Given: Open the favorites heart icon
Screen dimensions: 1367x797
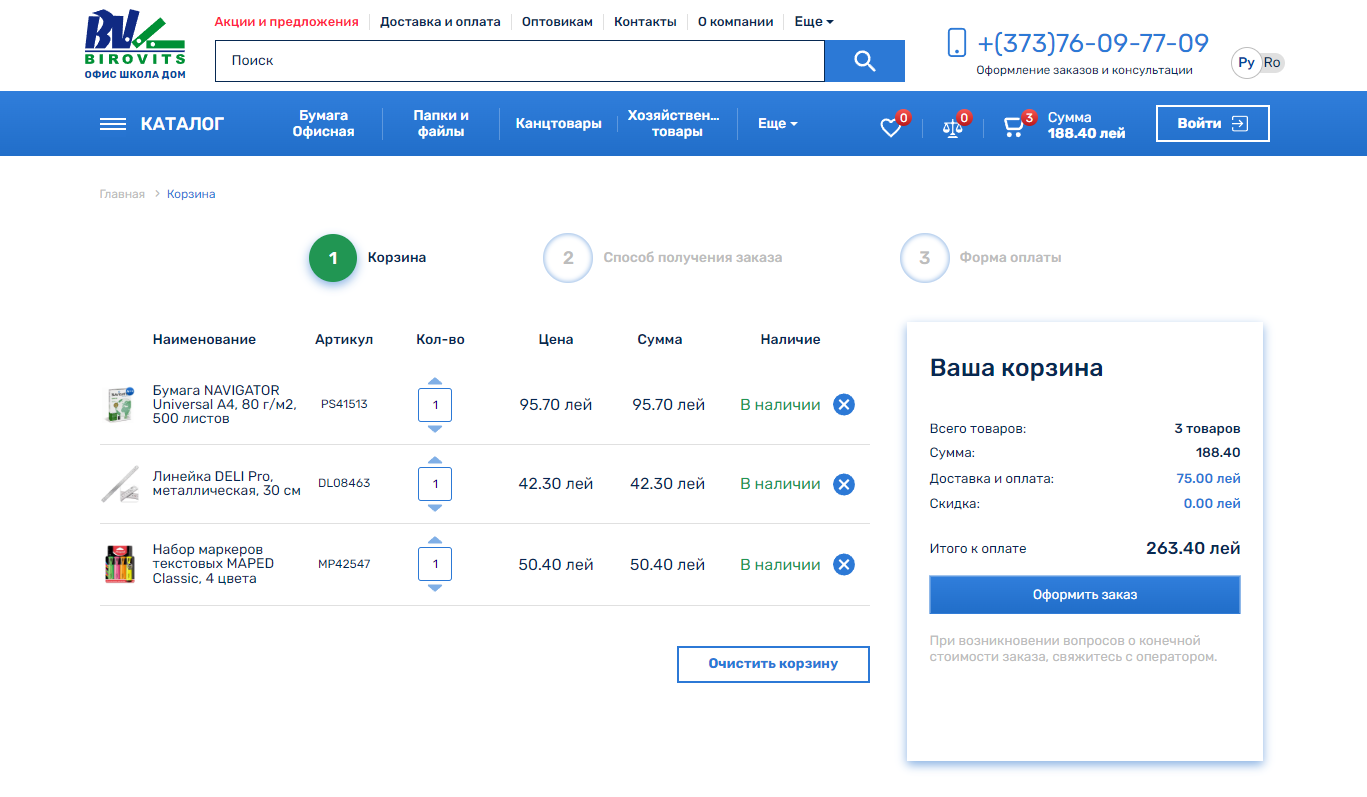Looking at the screenshot, I should point(890,127).
